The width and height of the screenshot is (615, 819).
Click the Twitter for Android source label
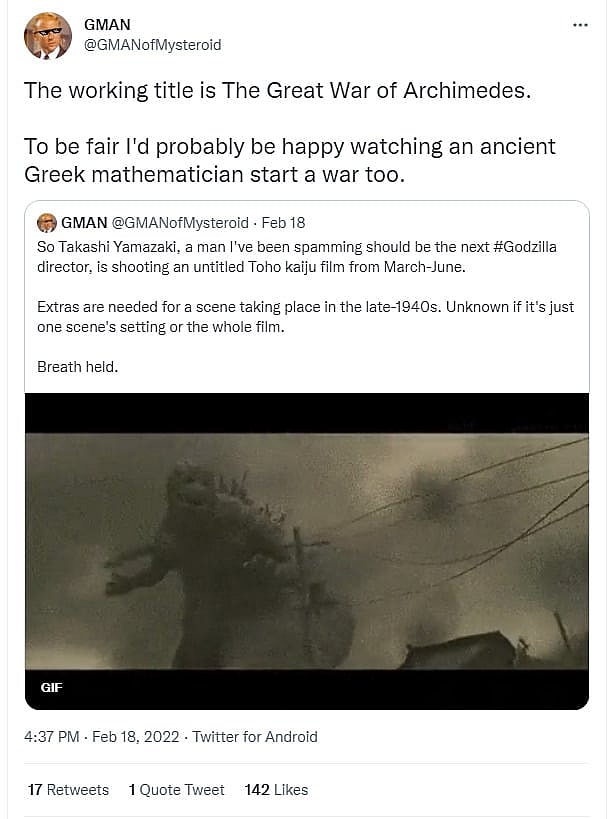tap(255, 737)
